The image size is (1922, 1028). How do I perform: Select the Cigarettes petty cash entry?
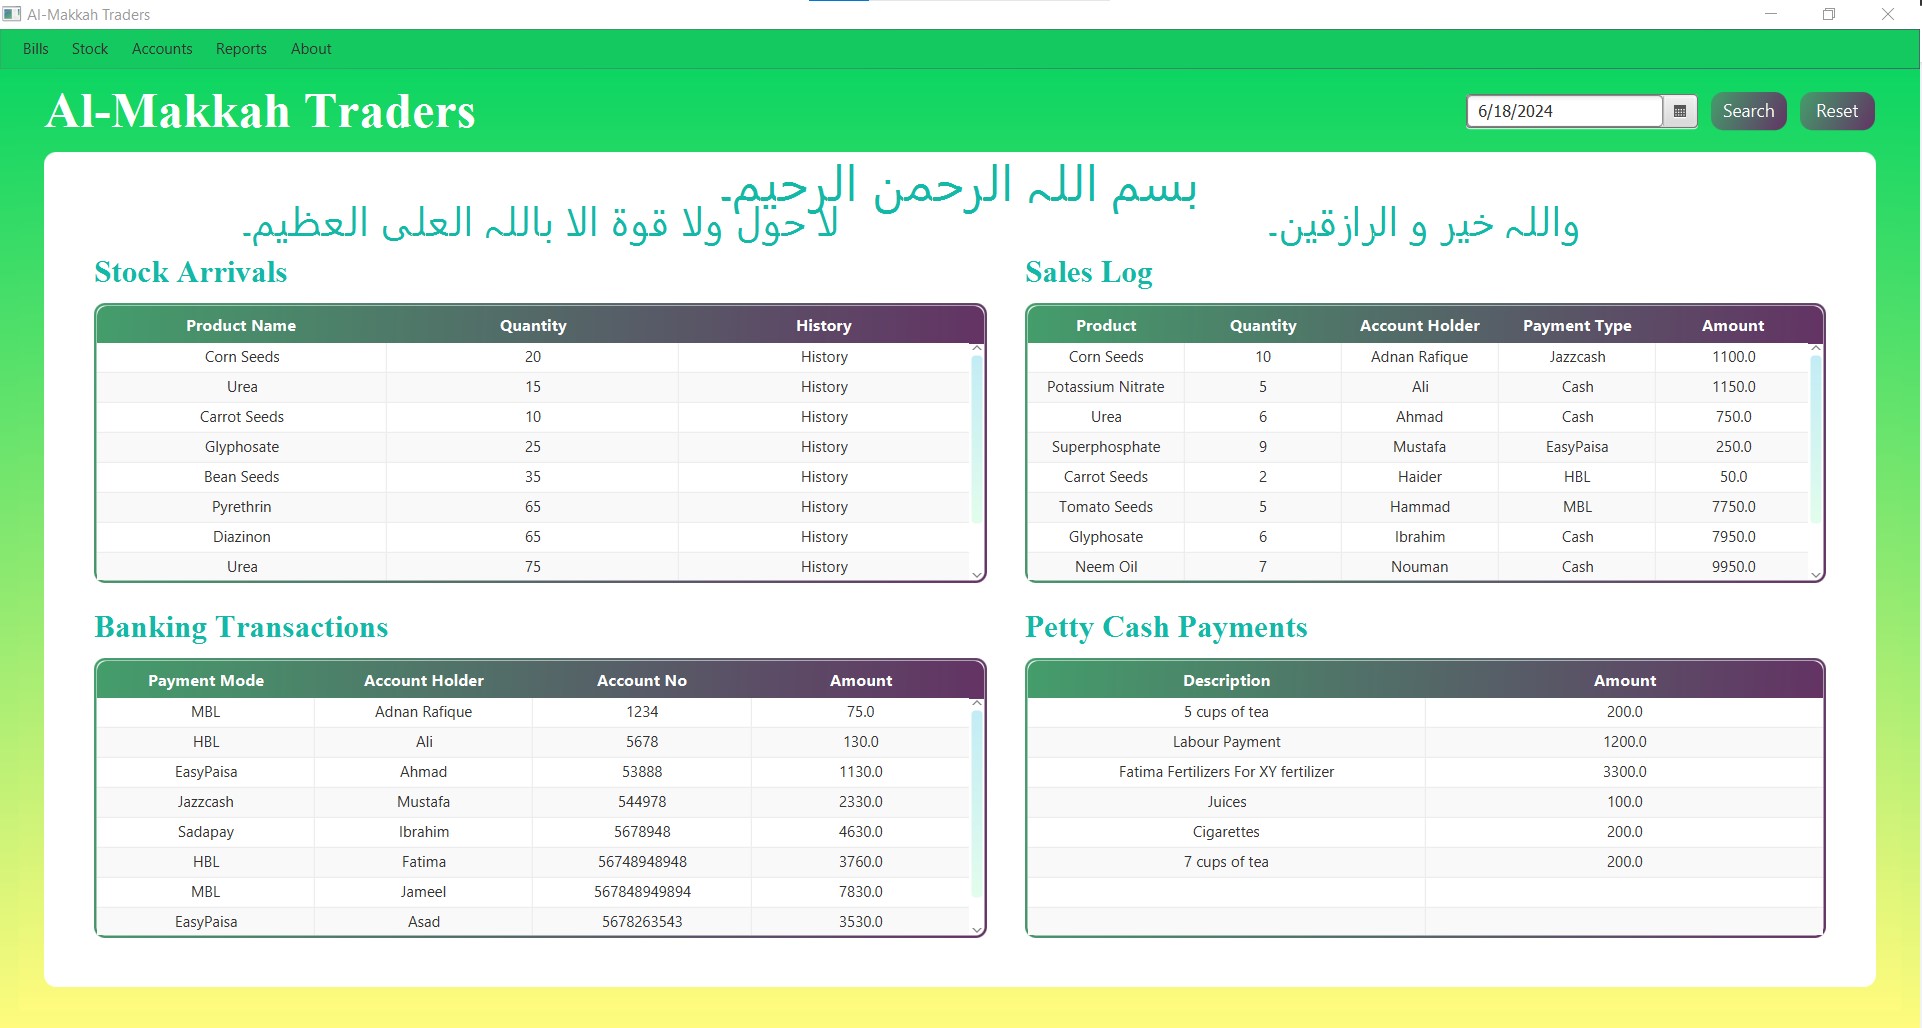(1227, 832)
